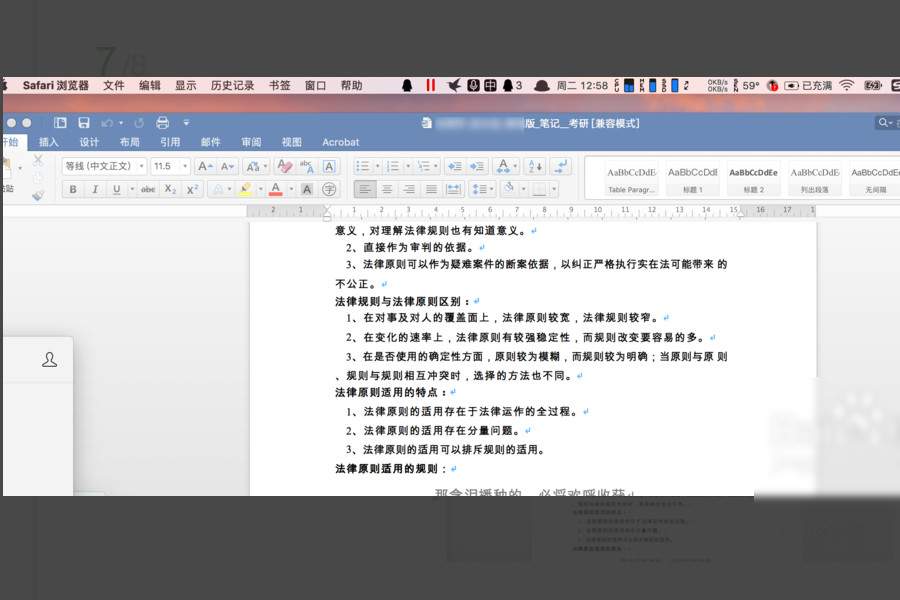Viewport: 900px width, 600px height.
Task: Apply superscript formatting (X²)
Action: click(x=192, y=189)
